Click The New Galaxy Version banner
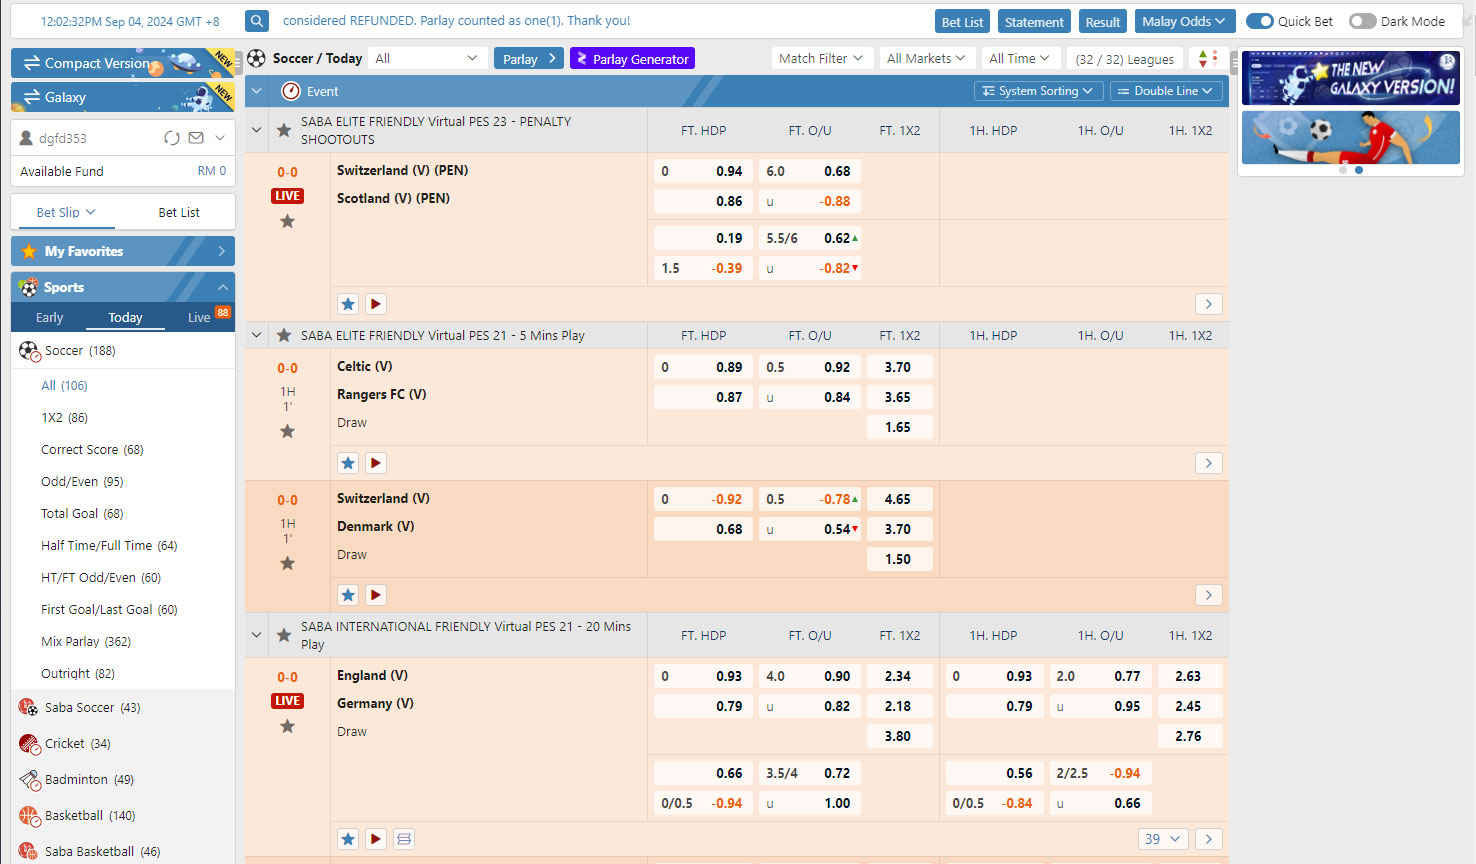 [1350, 78]
